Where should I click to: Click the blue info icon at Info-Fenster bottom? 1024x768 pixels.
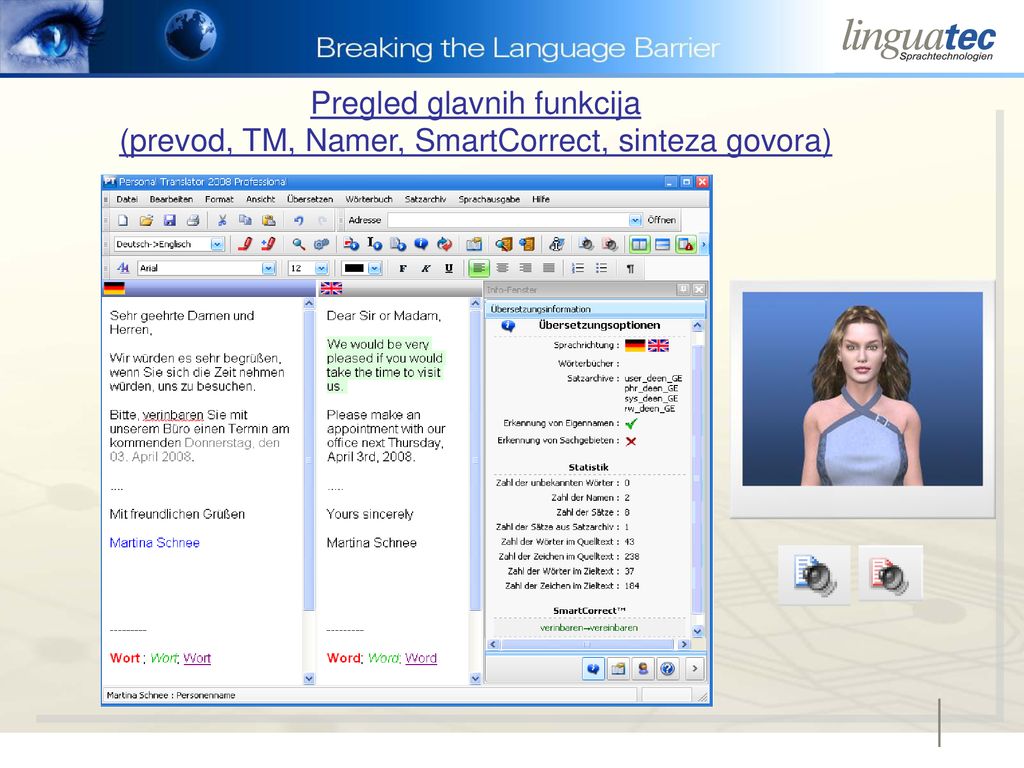[x=593, y=668]
